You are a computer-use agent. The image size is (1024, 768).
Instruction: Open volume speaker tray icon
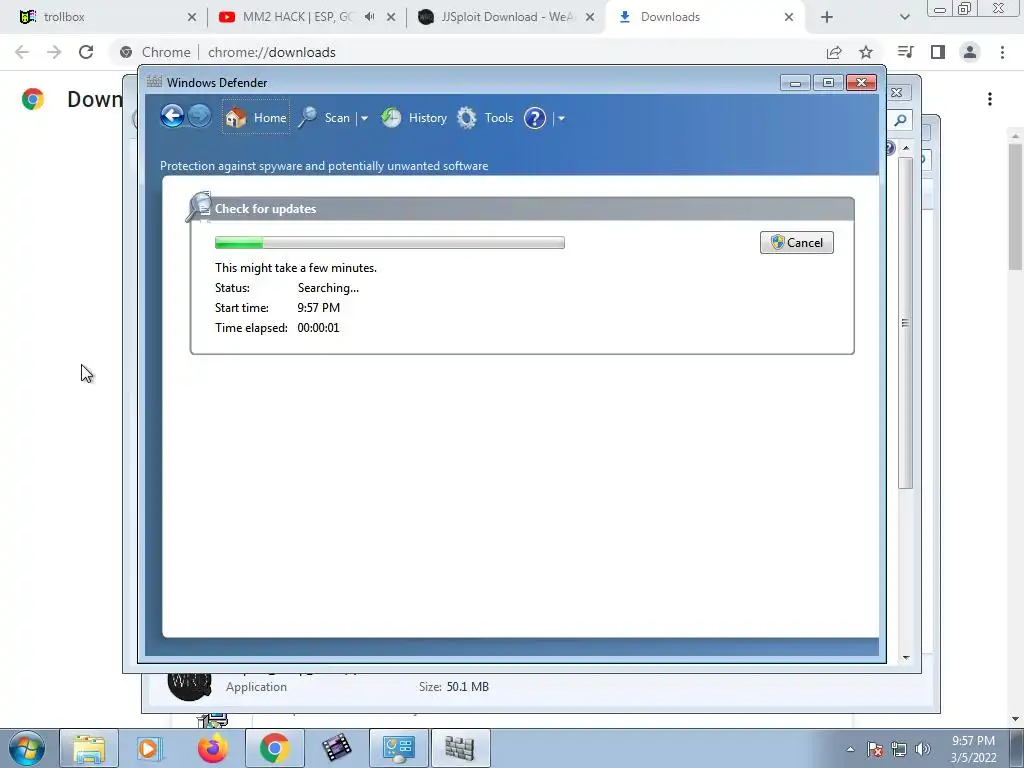(923, 749)
